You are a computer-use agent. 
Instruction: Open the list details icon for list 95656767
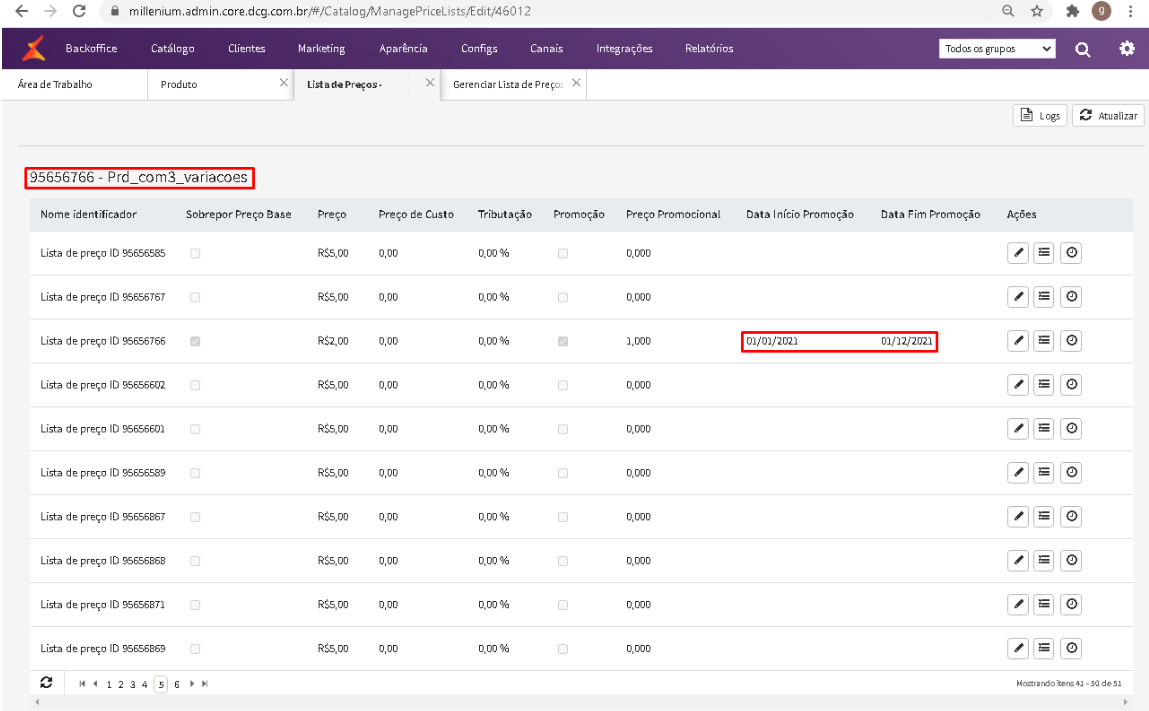[x=1044, y=297]
